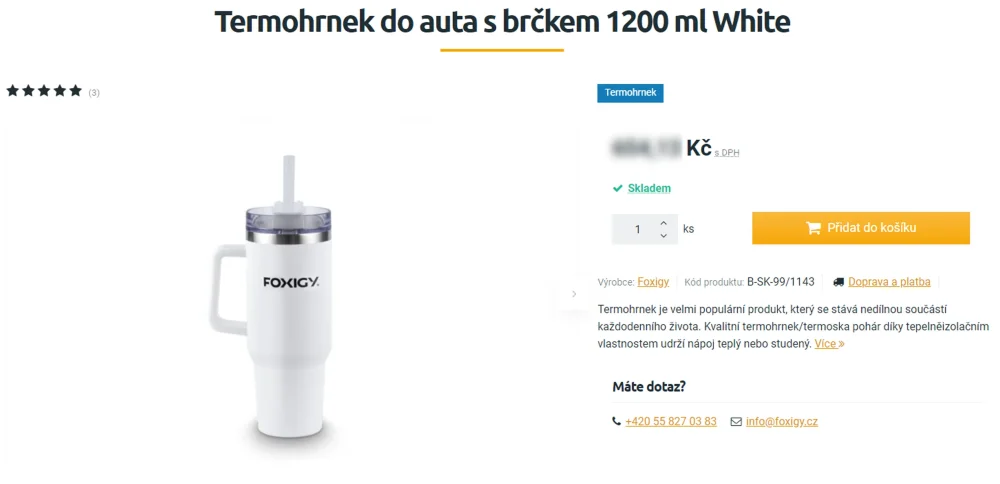Click the phone handset icon
Screen dimensions: 1000x484
[616, 422]
